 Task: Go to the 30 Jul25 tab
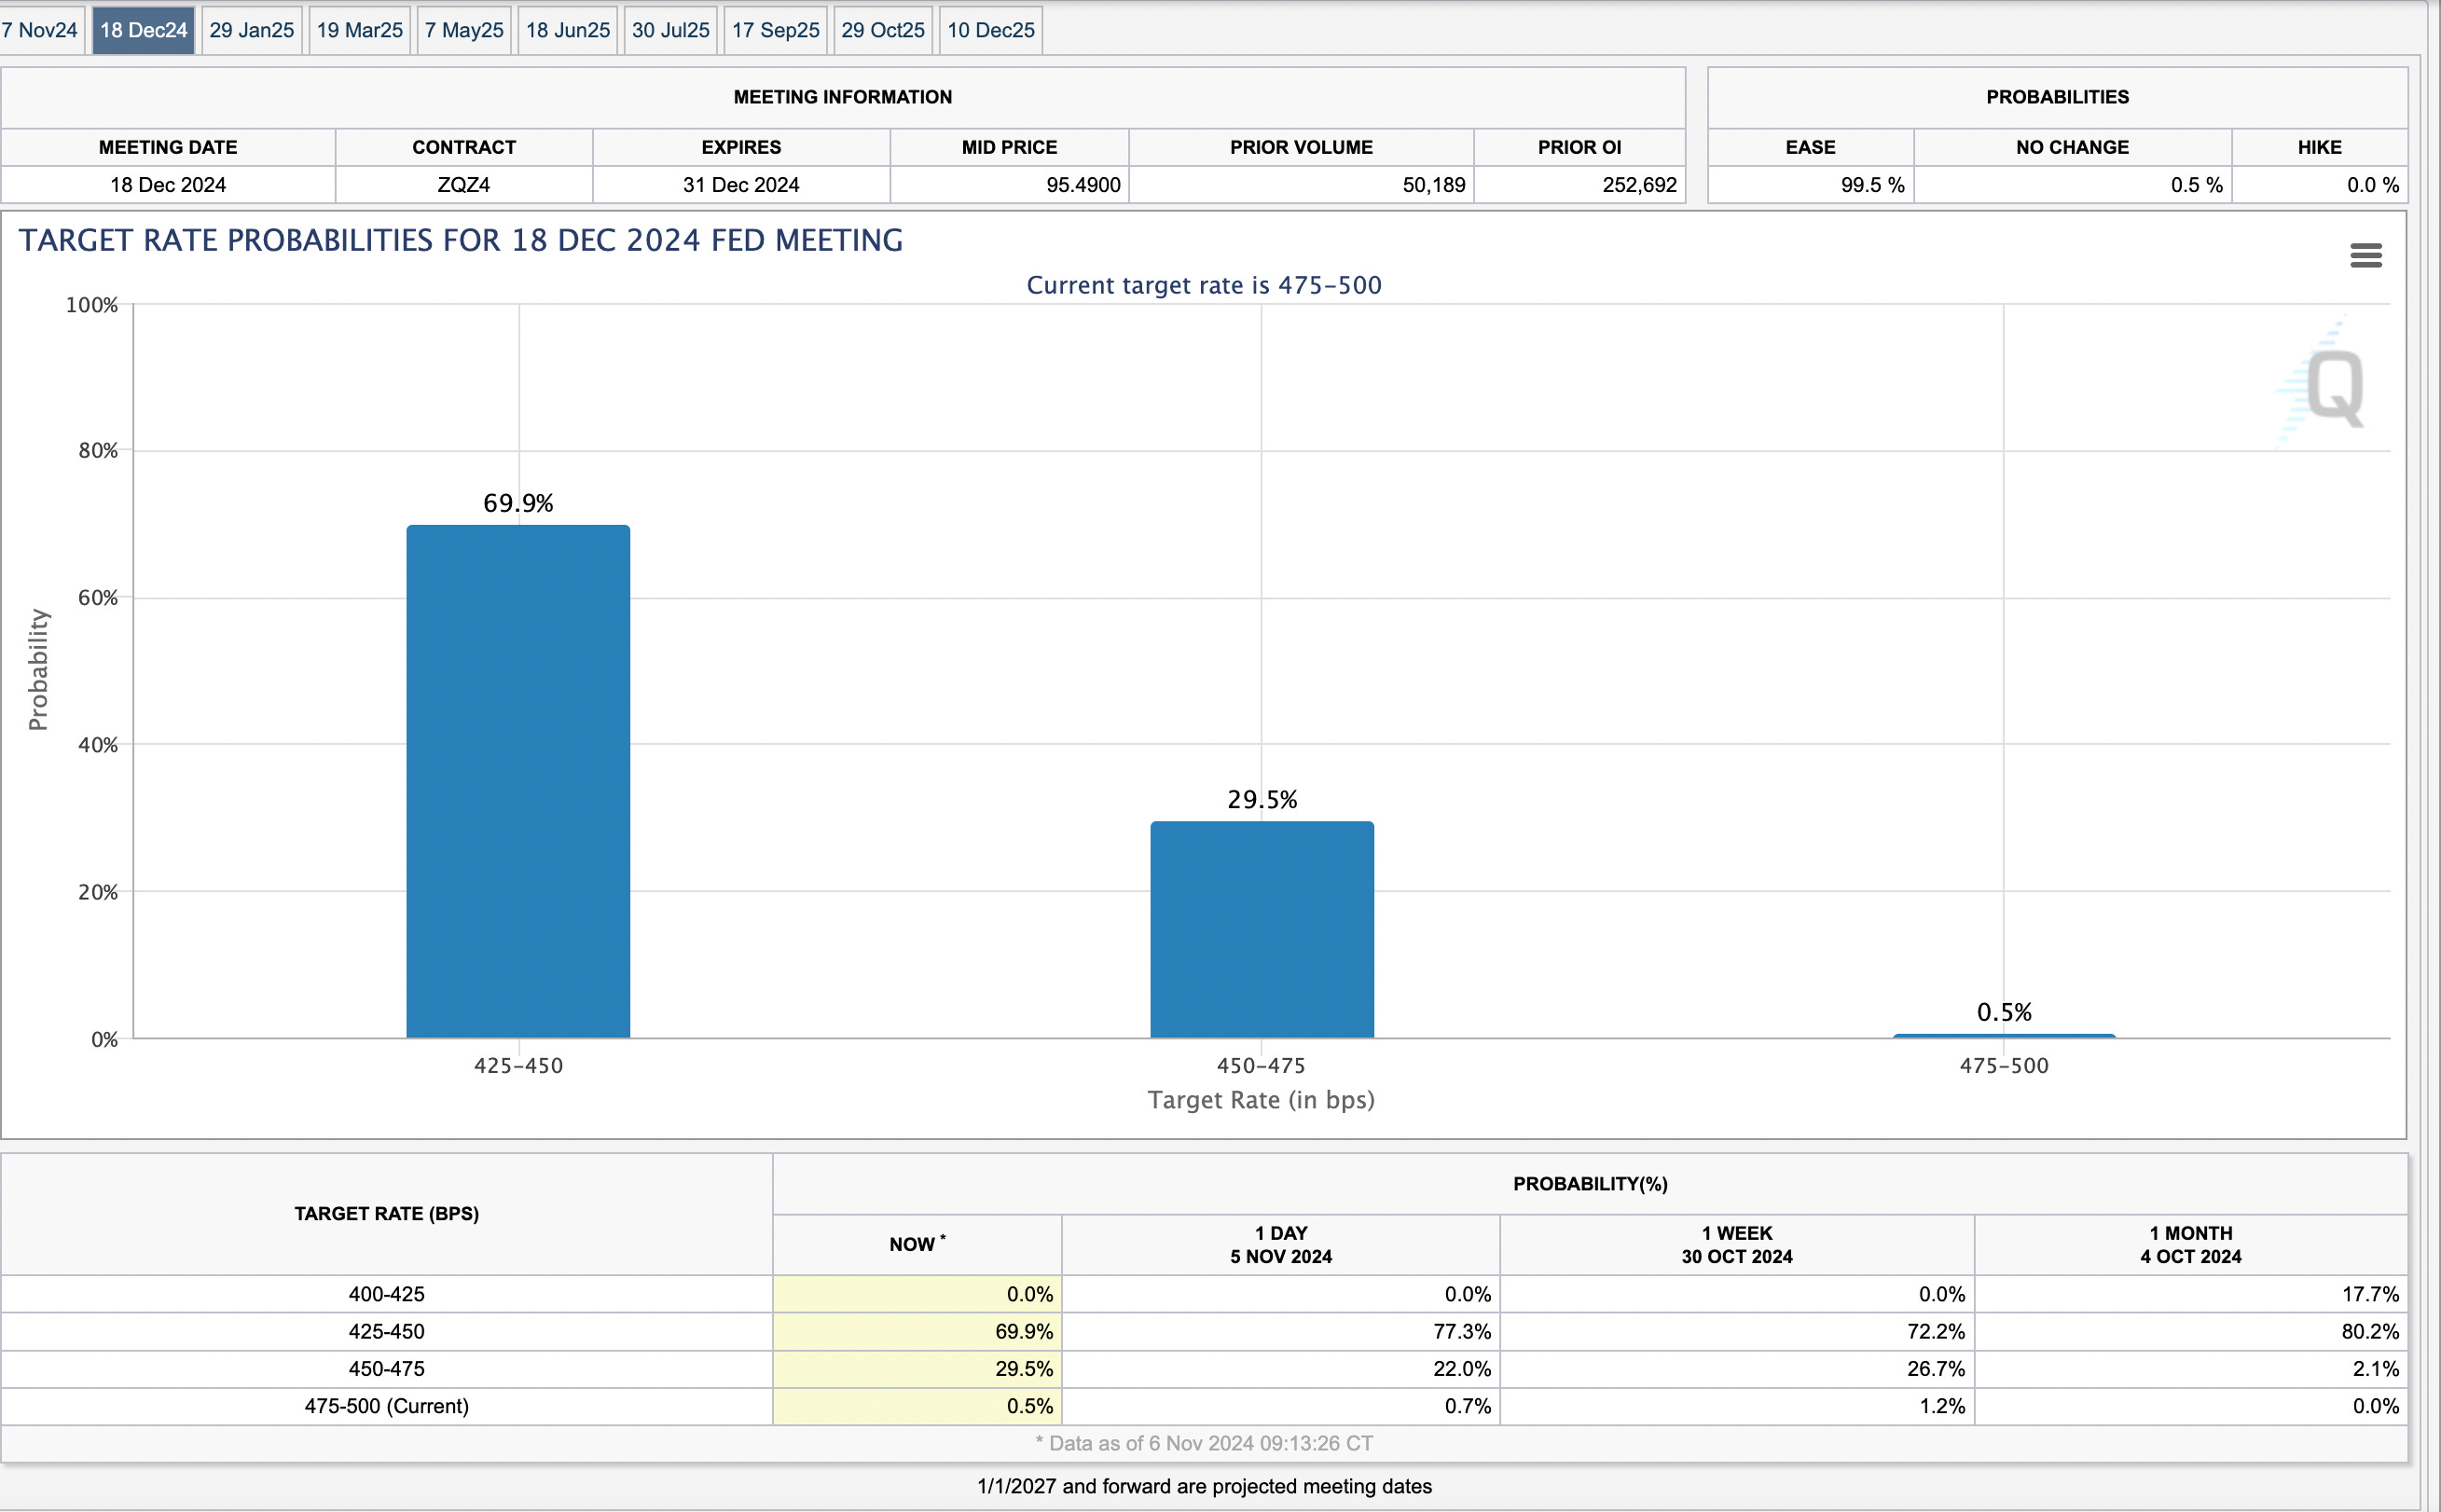(670, 30)
